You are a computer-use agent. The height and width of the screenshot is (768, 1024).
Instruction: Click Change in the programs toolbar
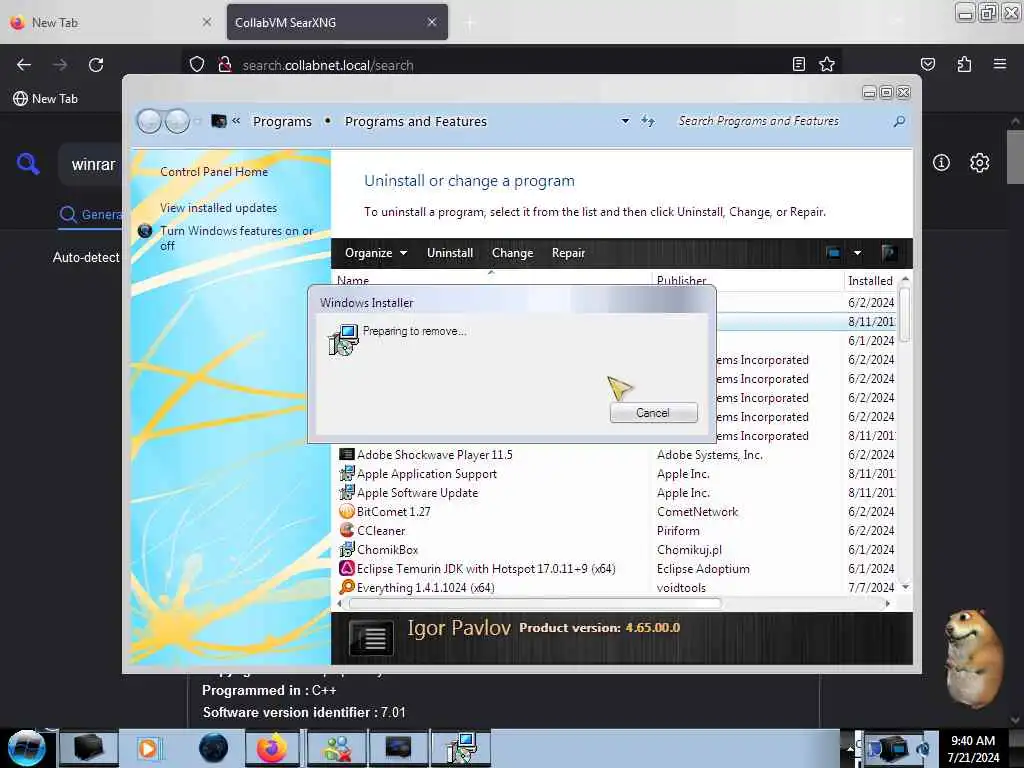pyautogui.click(x=512, y=253)
